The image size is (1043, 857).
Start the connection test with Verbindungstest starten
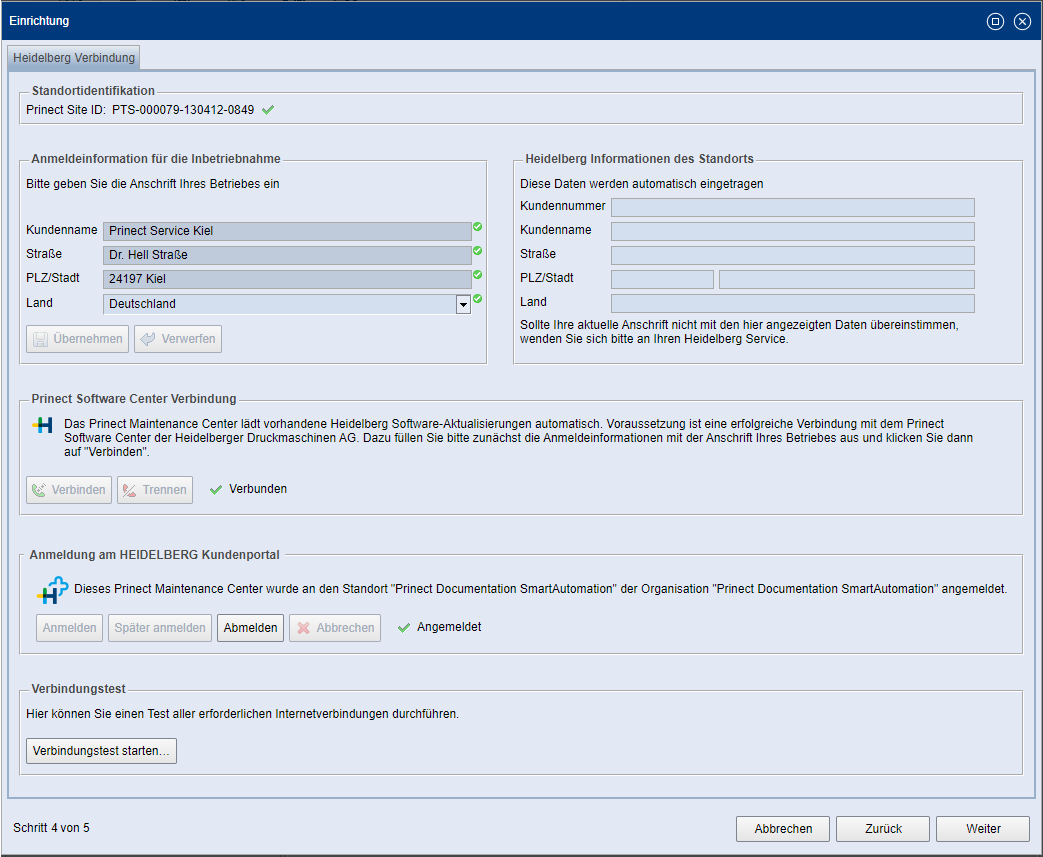(101, 751)
